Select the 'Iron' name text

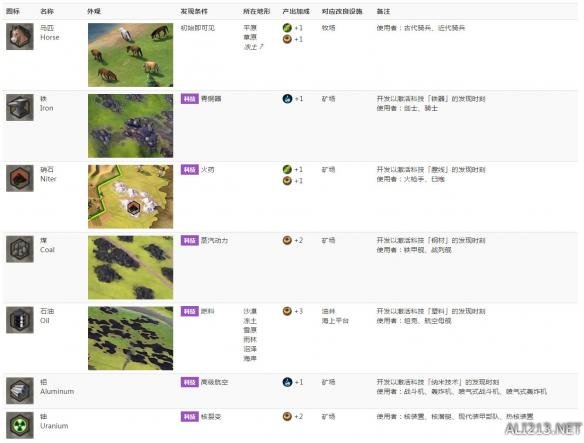(47, 108)
